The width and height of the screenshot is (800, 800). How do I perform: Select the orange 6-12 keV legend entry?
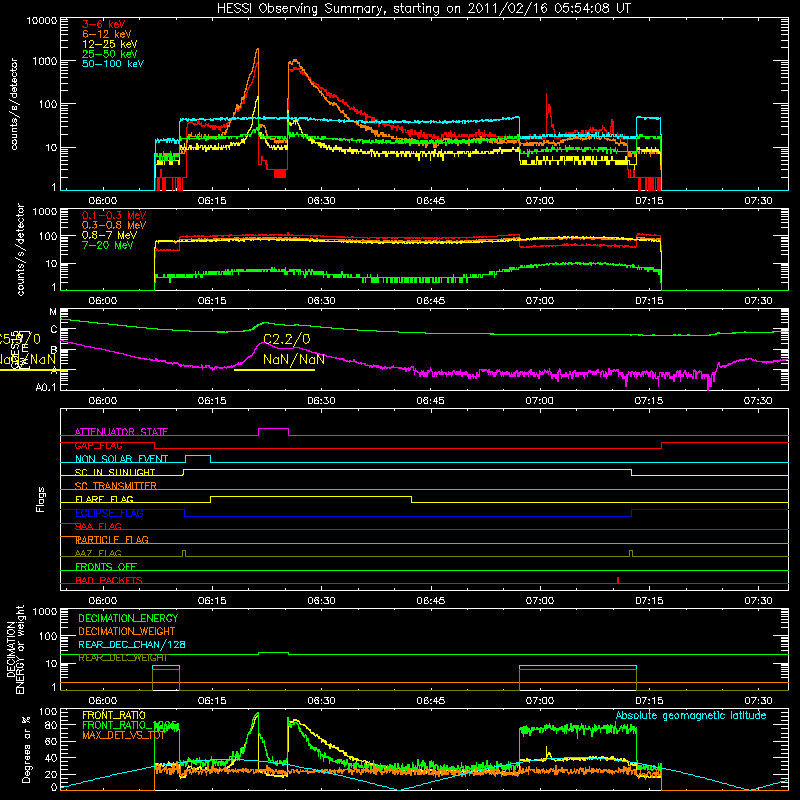coord(106,34)
